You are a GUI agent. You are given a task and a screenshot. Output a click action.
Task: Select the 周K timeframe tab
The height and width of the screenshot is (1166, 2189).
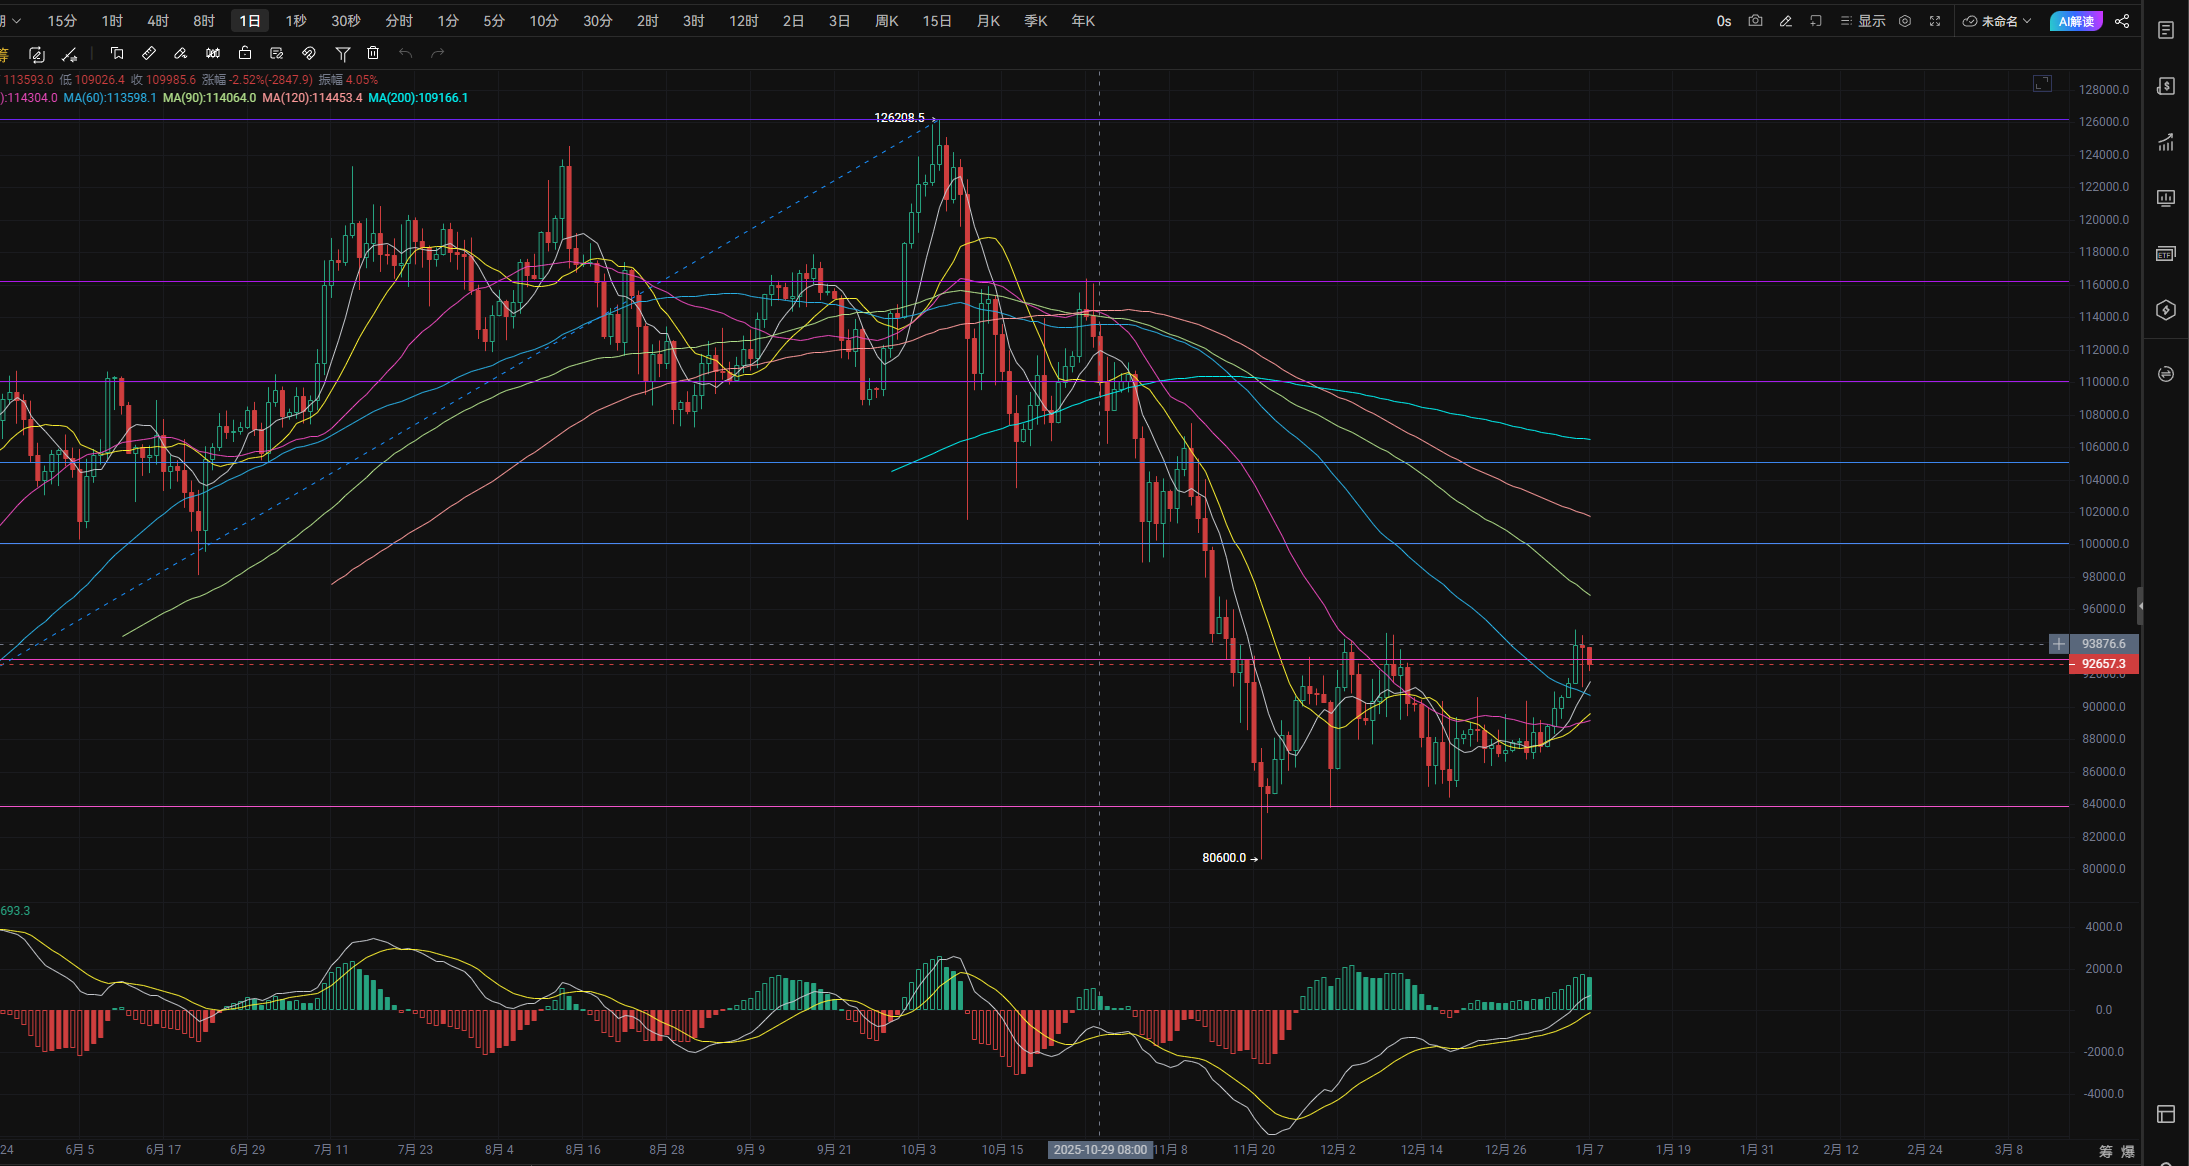click(886, 21)
